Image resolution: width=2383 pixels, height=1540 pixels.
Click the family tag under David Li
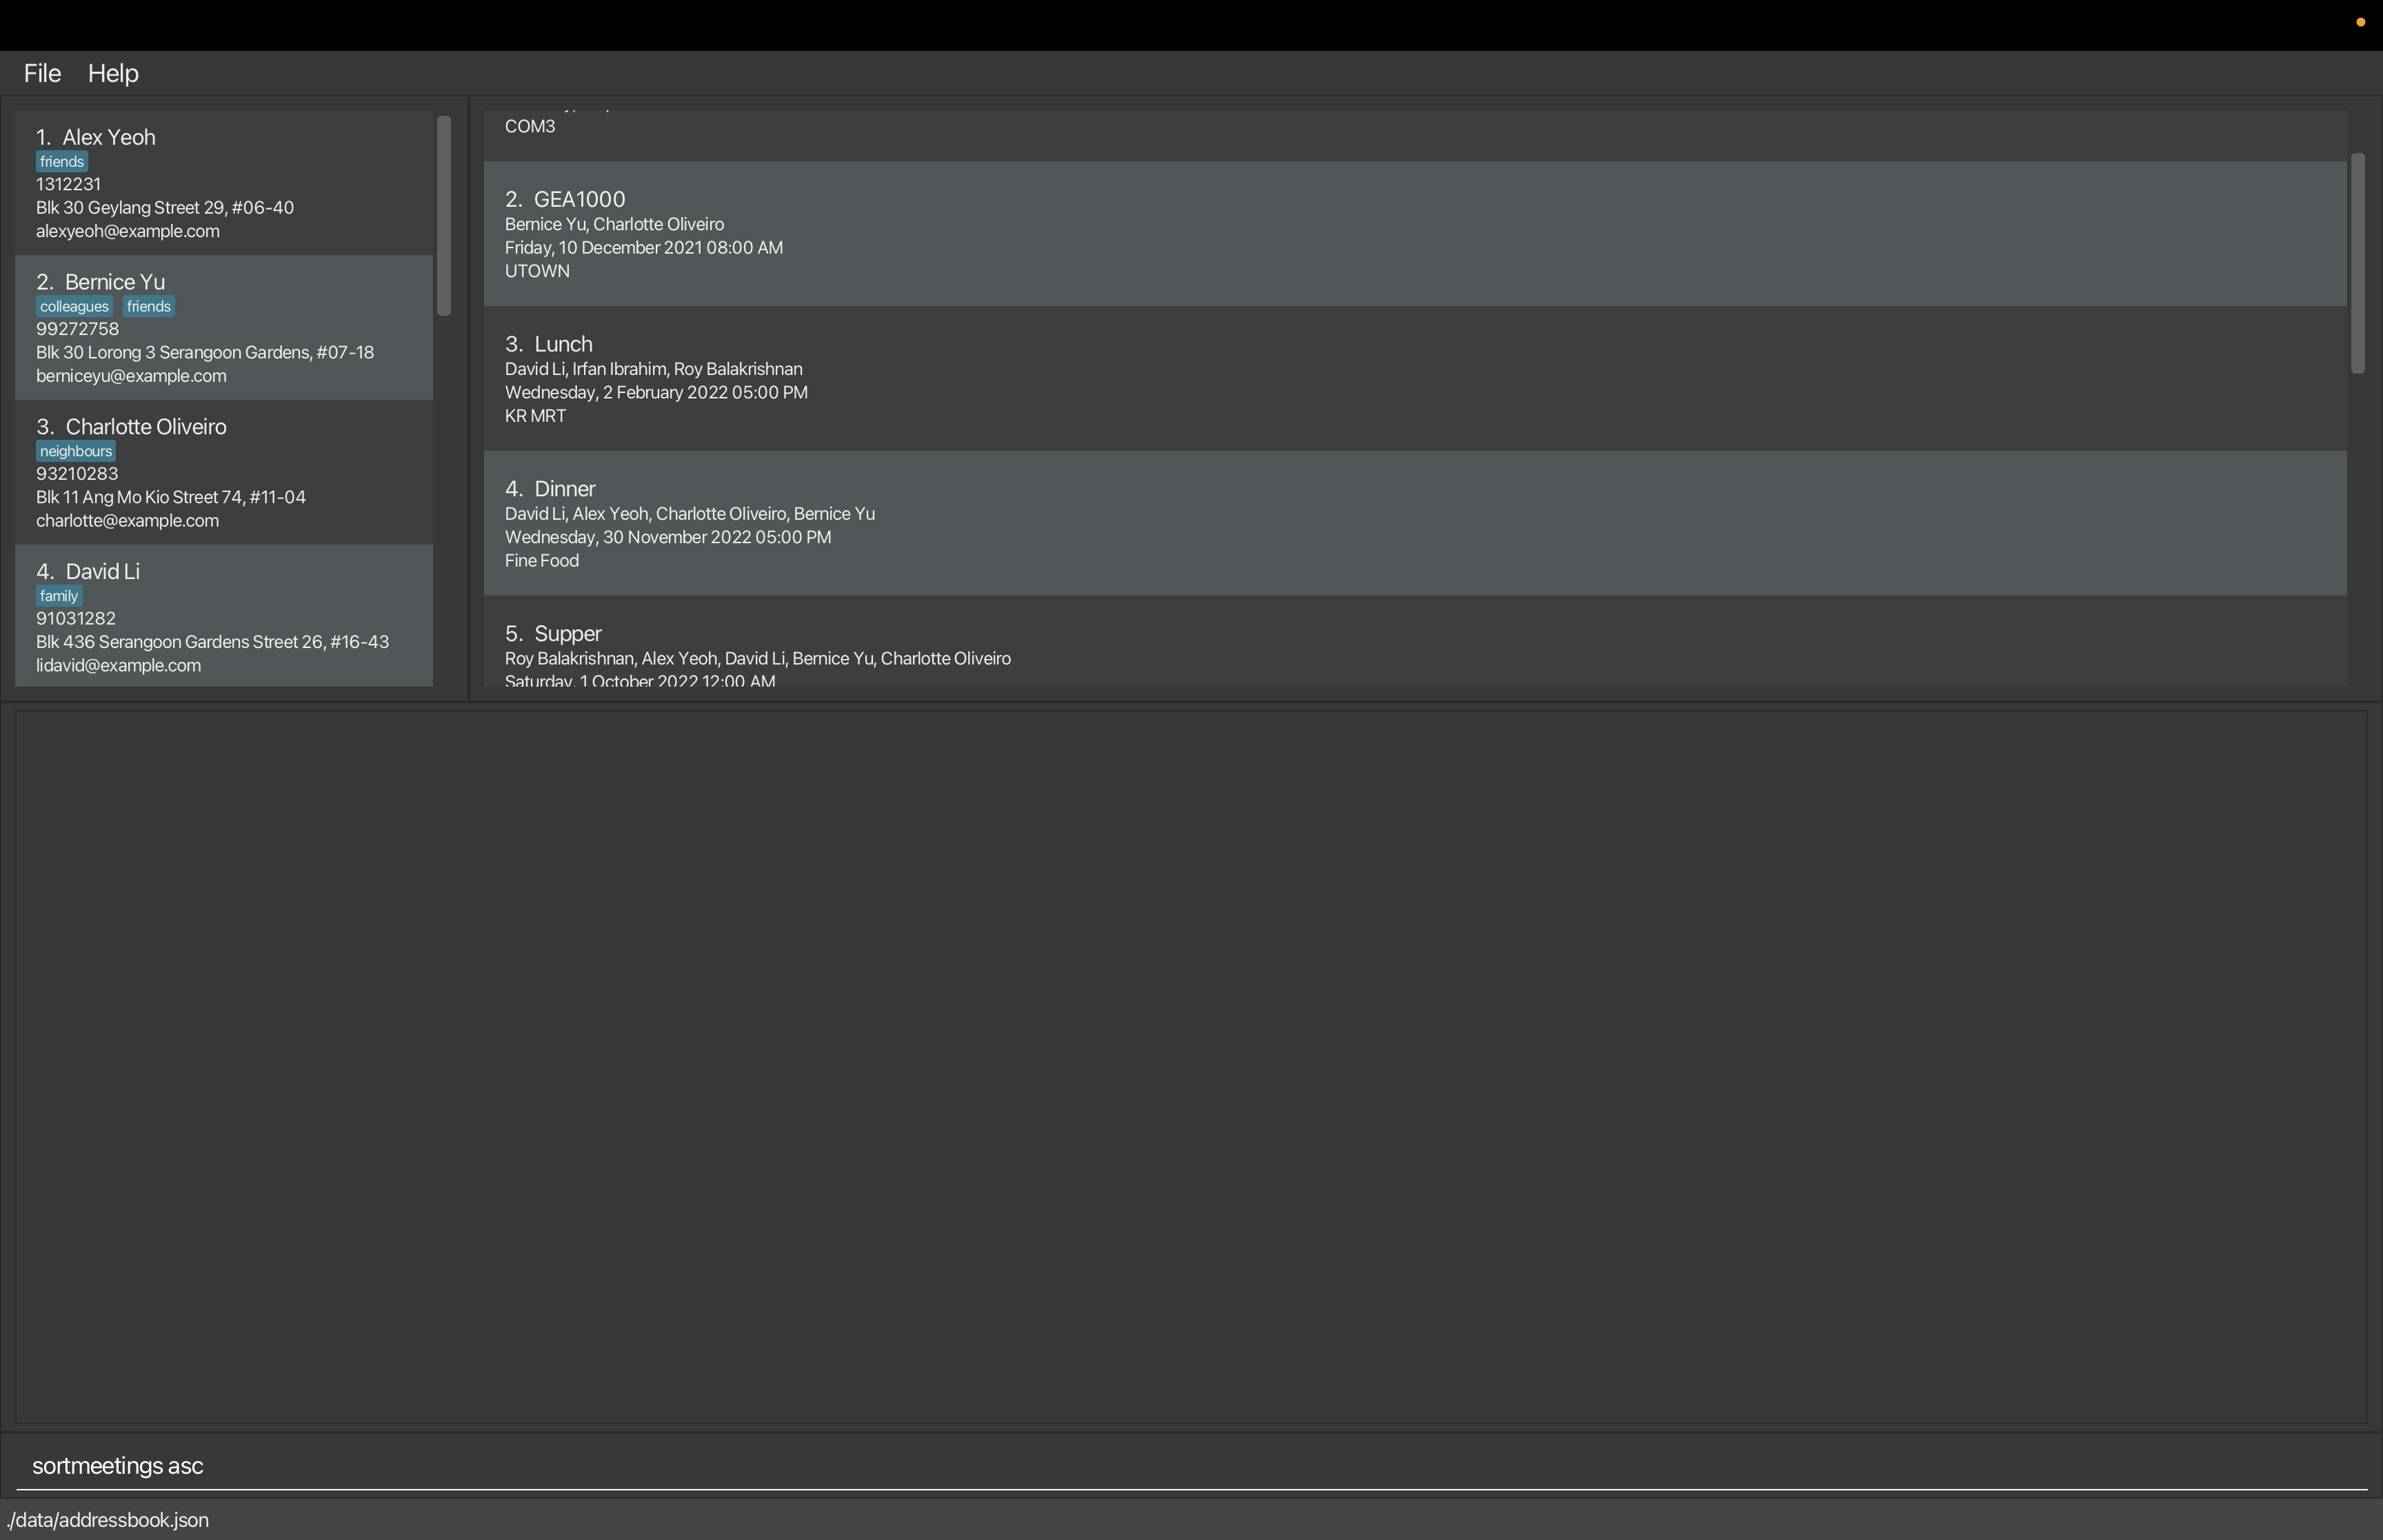click(59, 596)
